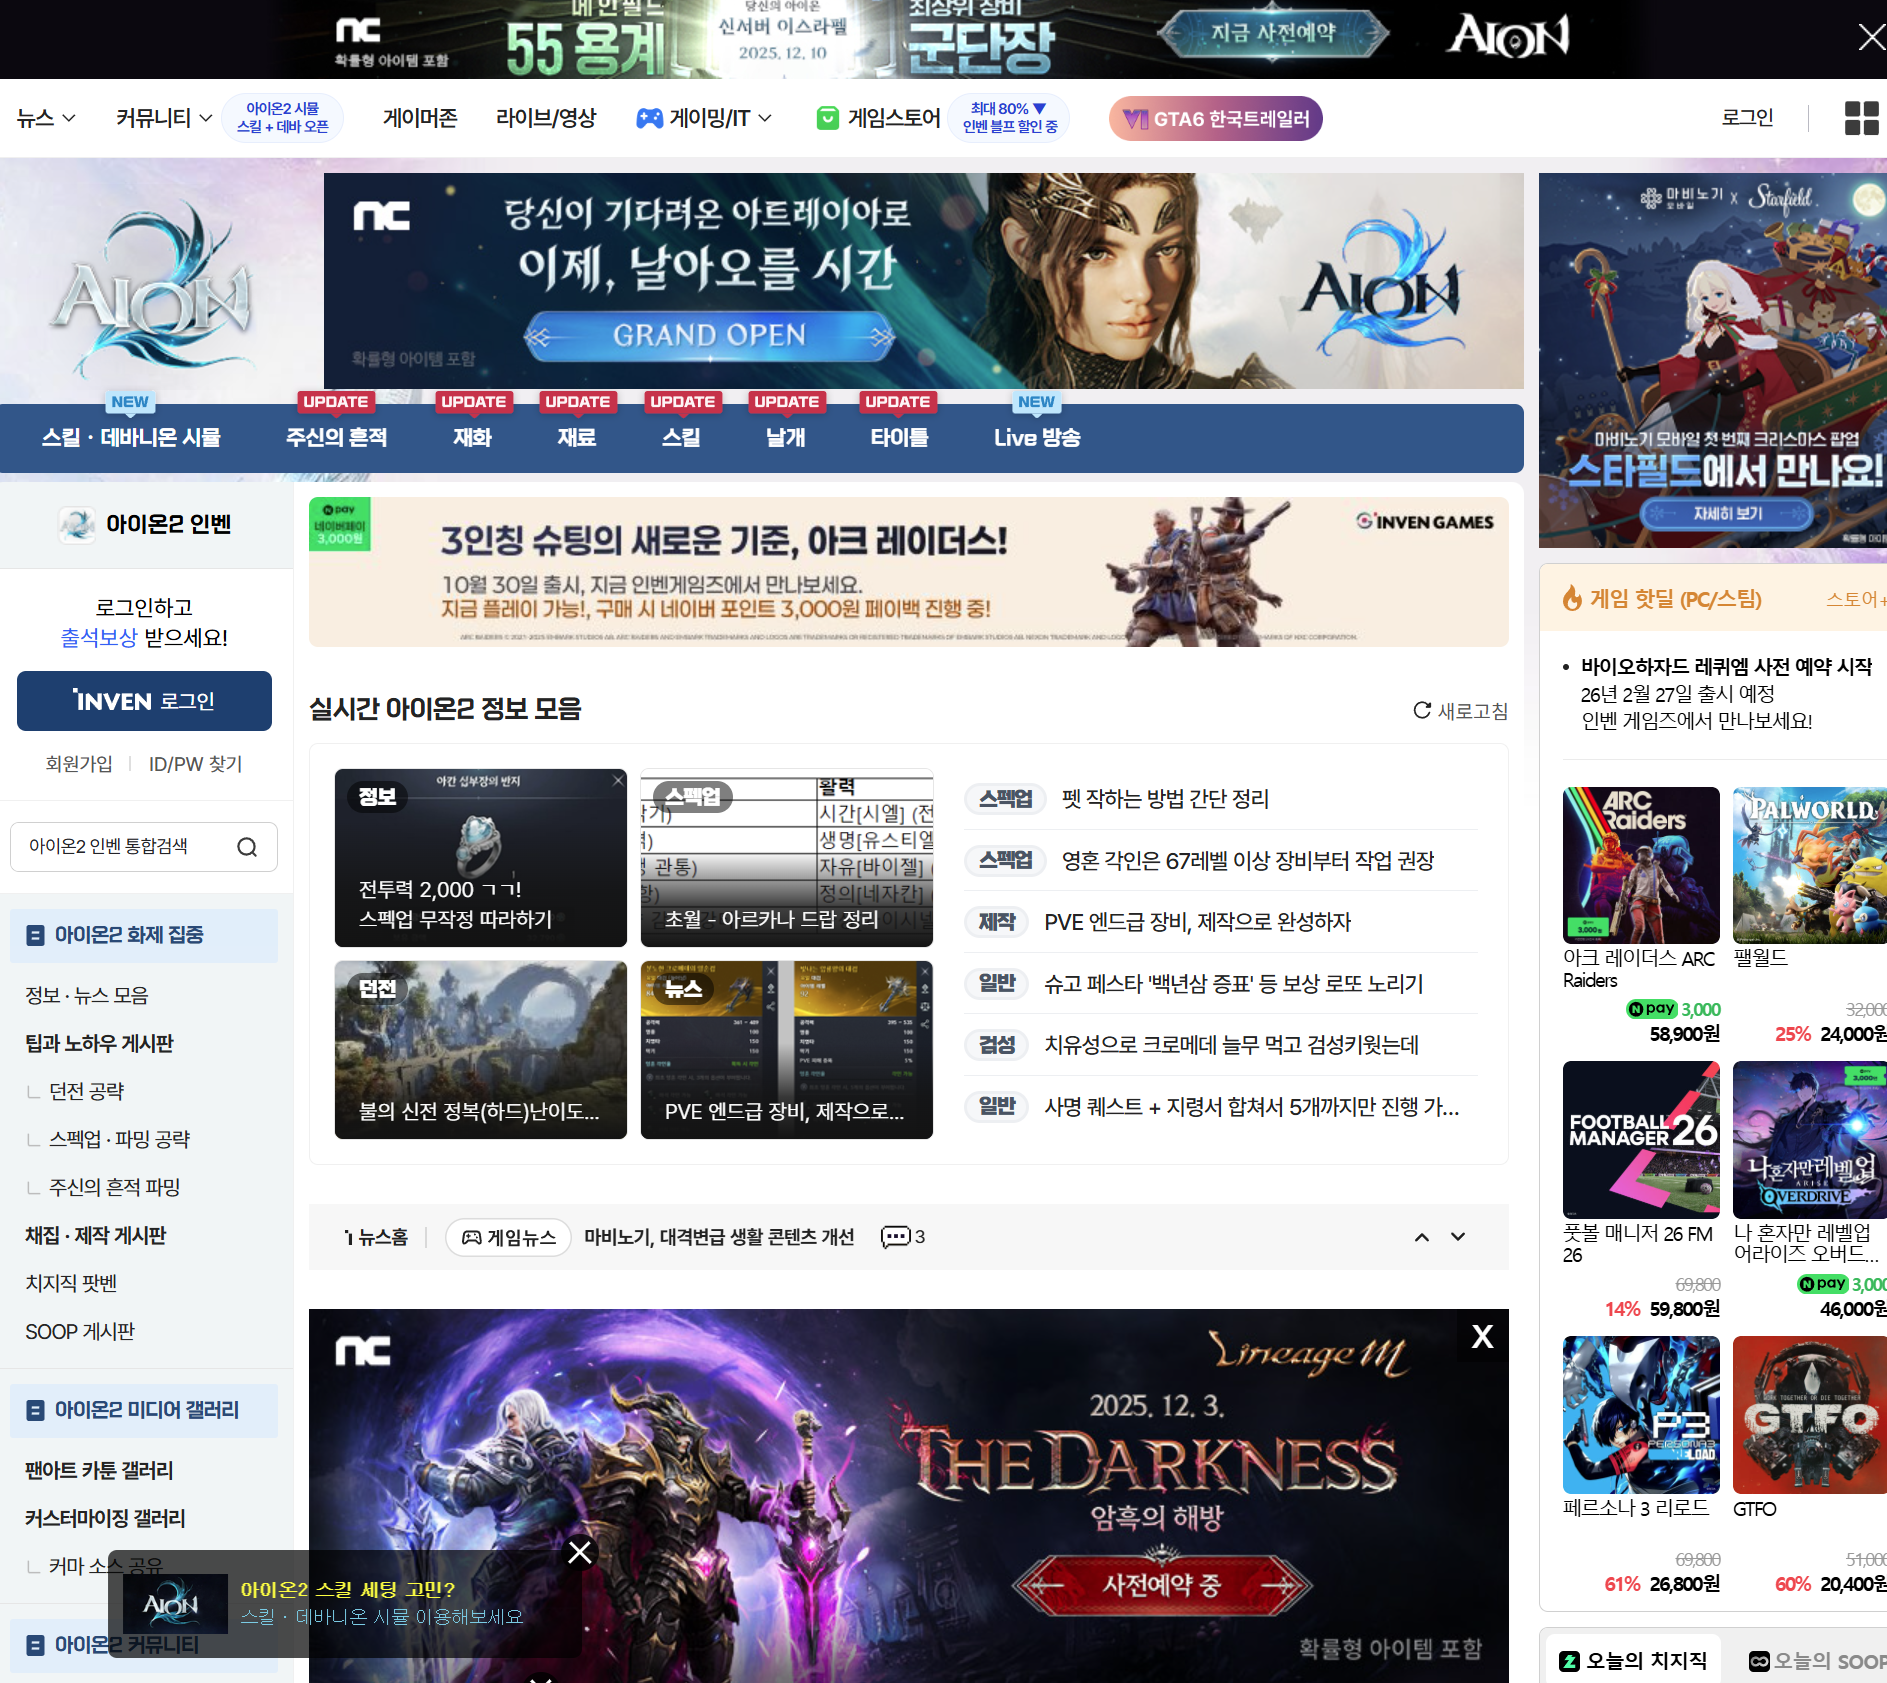Open 던전 공략 sidebar item
The height and width of the screenshot is (1683, 1887).
tap(87, 1091)
